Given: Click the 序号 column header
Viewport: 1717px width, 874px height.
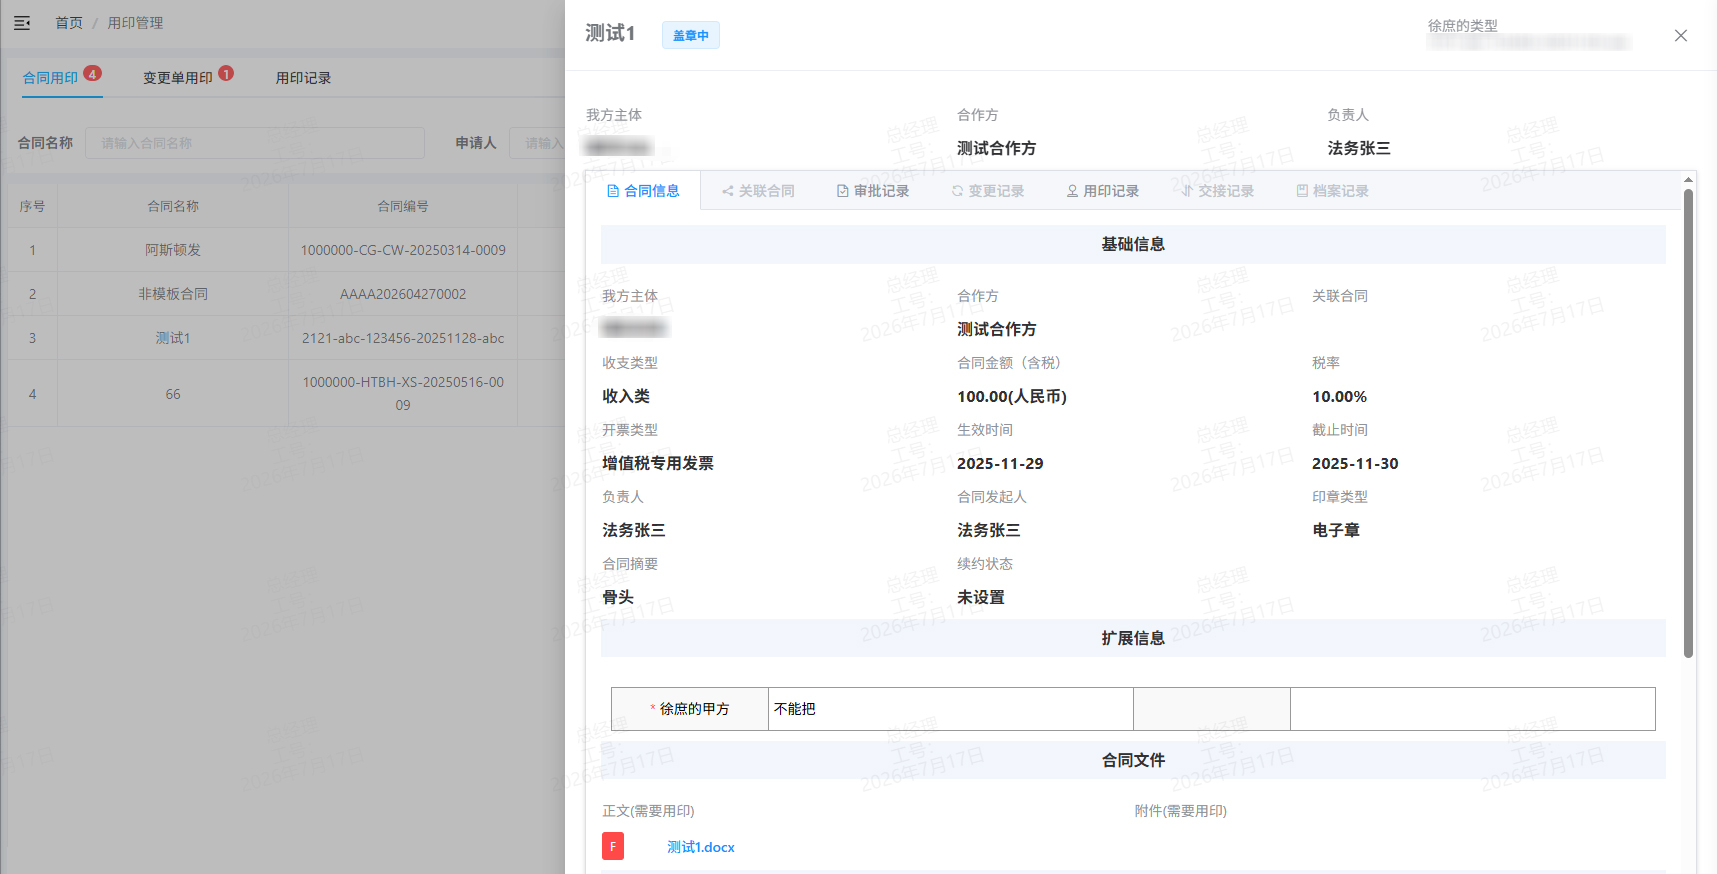Looking at the screenshot, I should tap(32, 206).
